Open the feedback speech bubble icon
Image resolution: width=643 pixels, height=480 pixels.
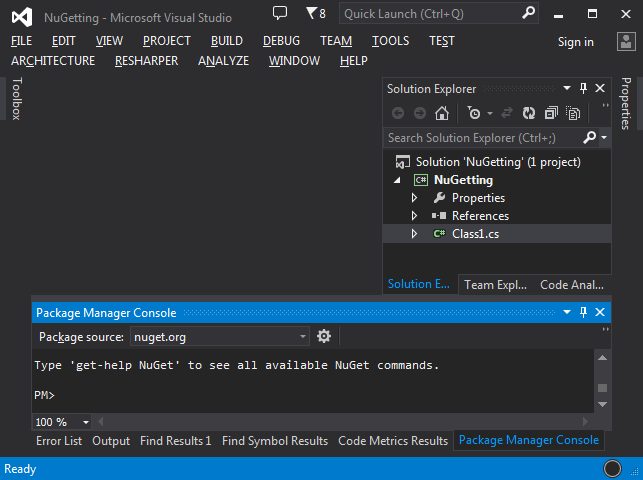(x=280, y=13)
